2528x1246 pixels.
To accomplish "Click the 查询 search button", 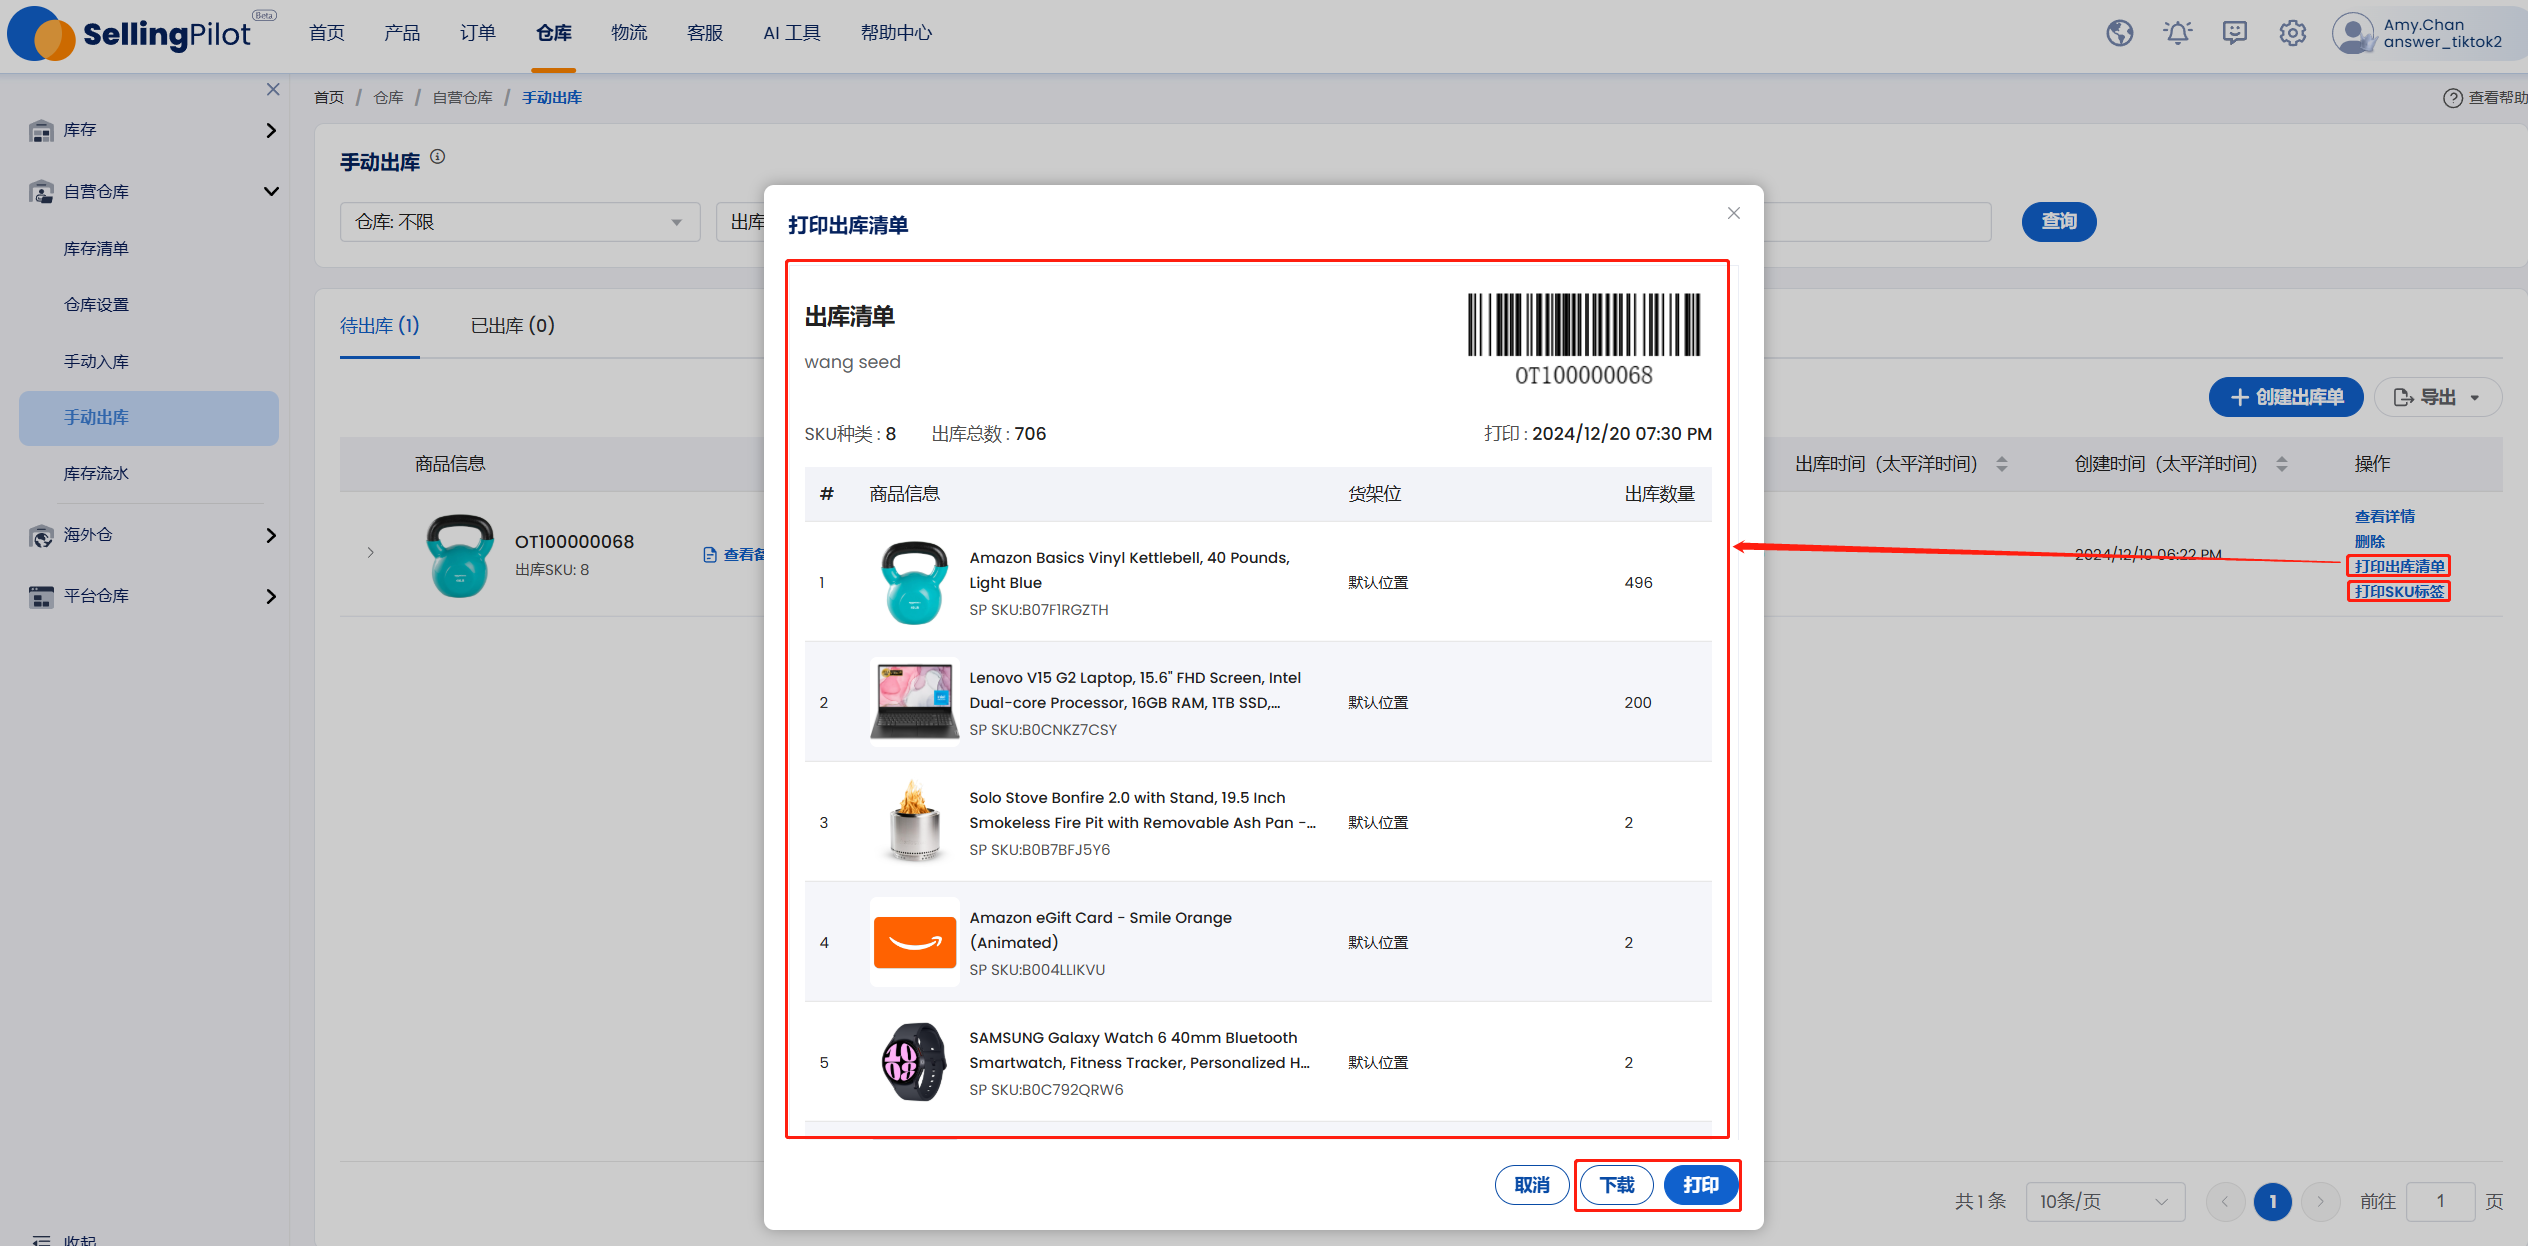I will [x=2059, y=222].
